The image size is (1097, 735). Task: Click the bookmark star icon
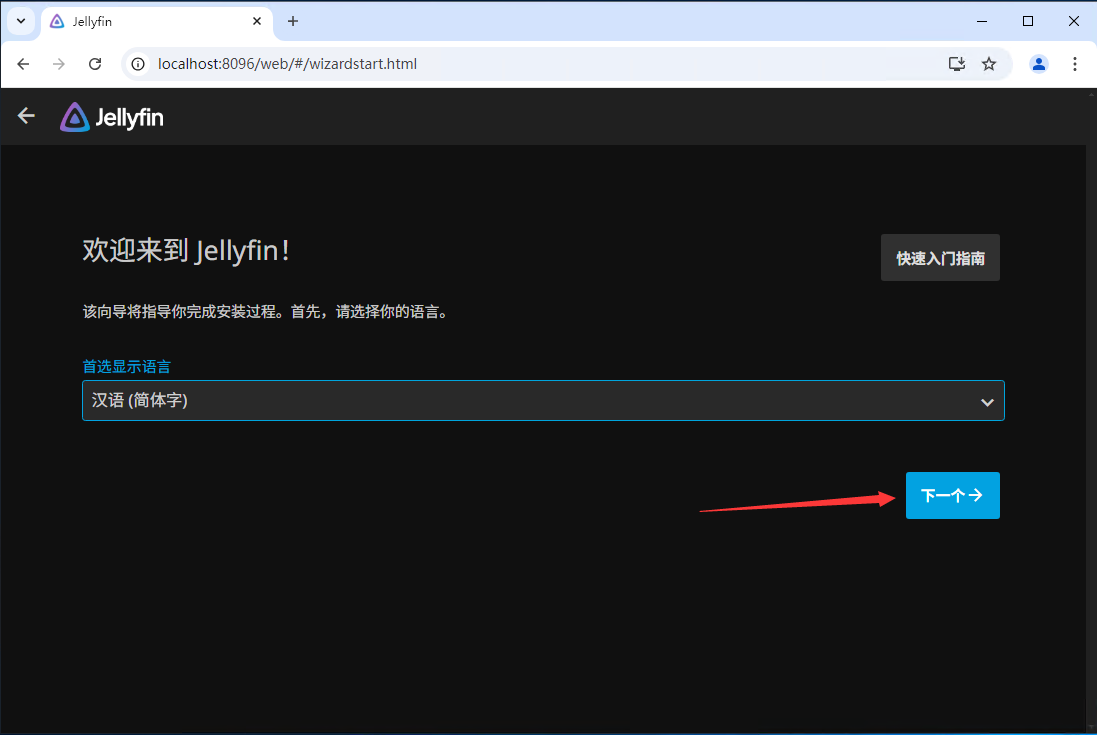[x=989, y=63]
